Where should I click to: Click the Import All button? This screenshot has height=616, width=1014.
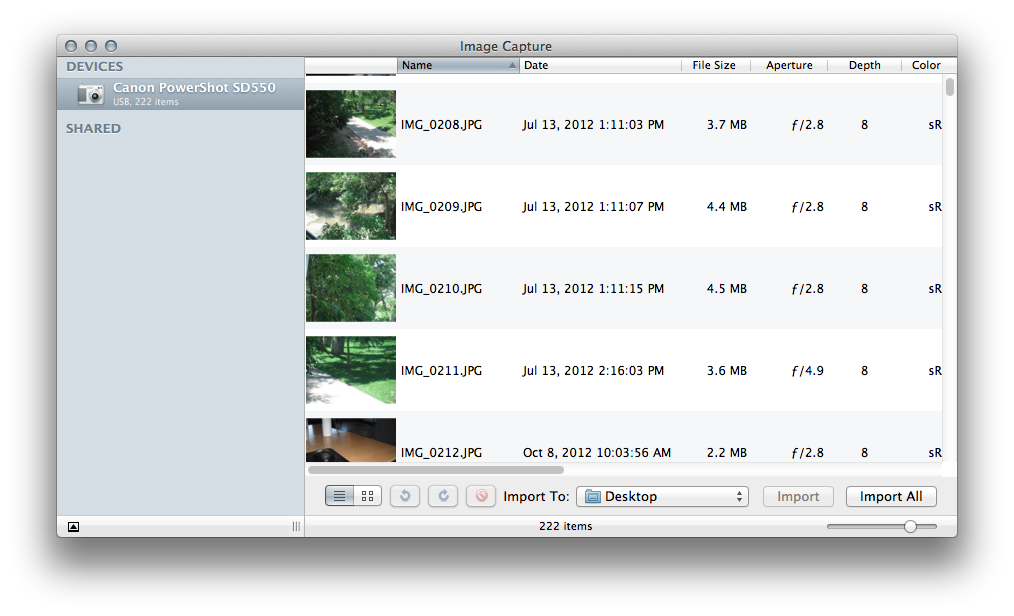891,496
